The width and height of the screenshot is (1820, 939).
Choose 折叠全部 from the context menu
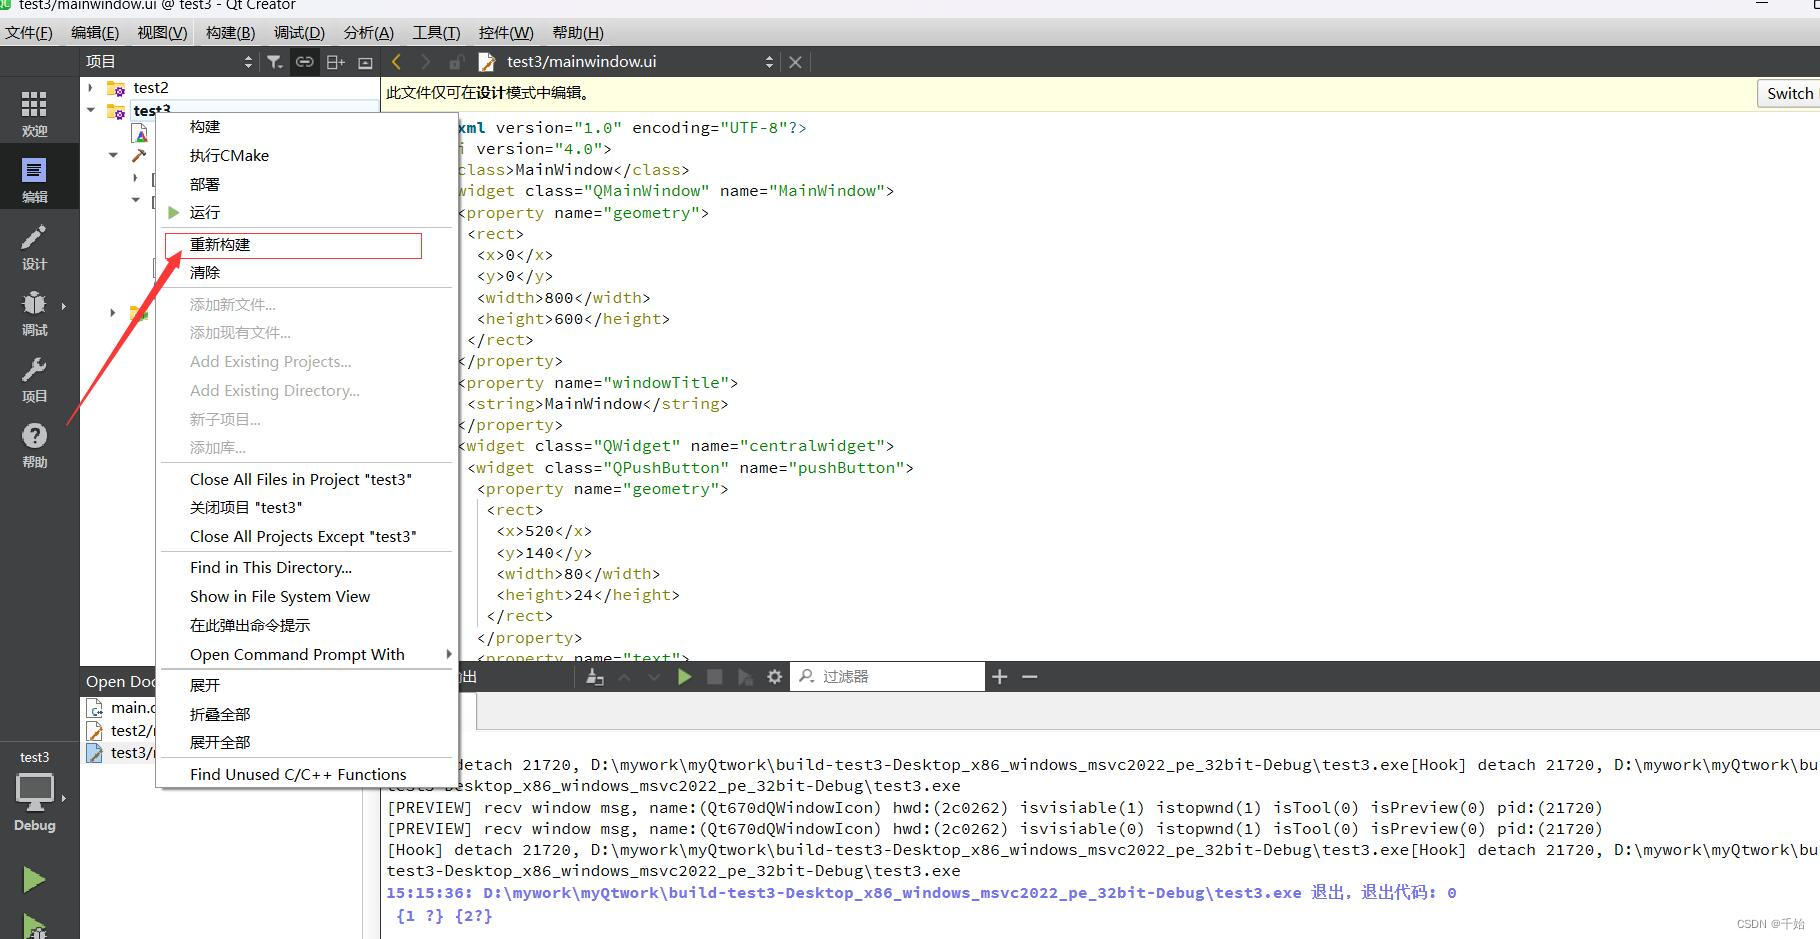click(x=306, y=715)
